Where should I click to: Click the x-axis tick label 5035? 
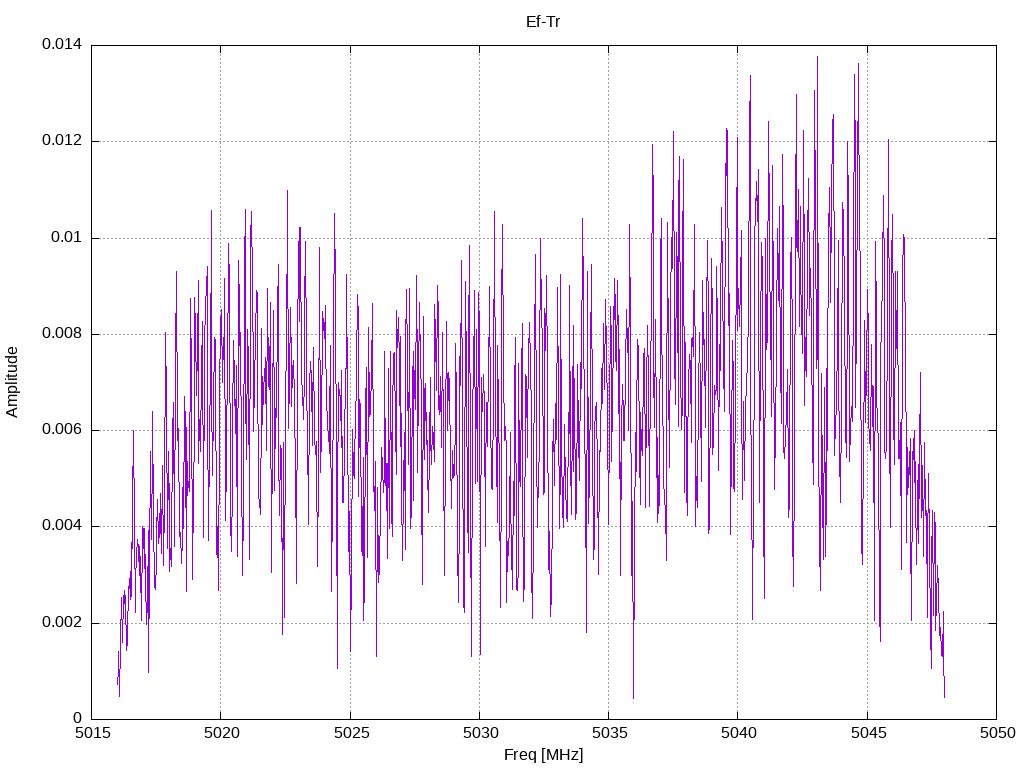pyautogui.click(x=610, y=733)
